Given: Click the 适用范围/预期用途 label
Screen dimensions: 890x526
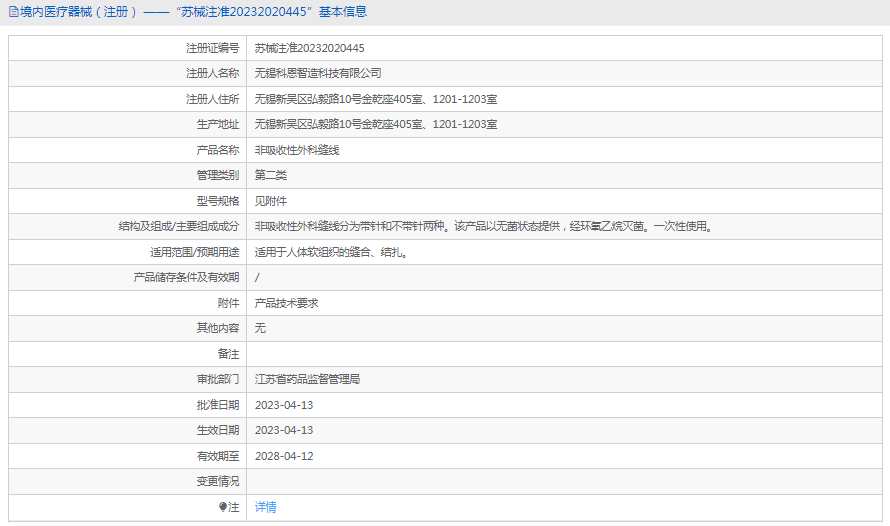Looking at the screenshot, I should [195, 253].
